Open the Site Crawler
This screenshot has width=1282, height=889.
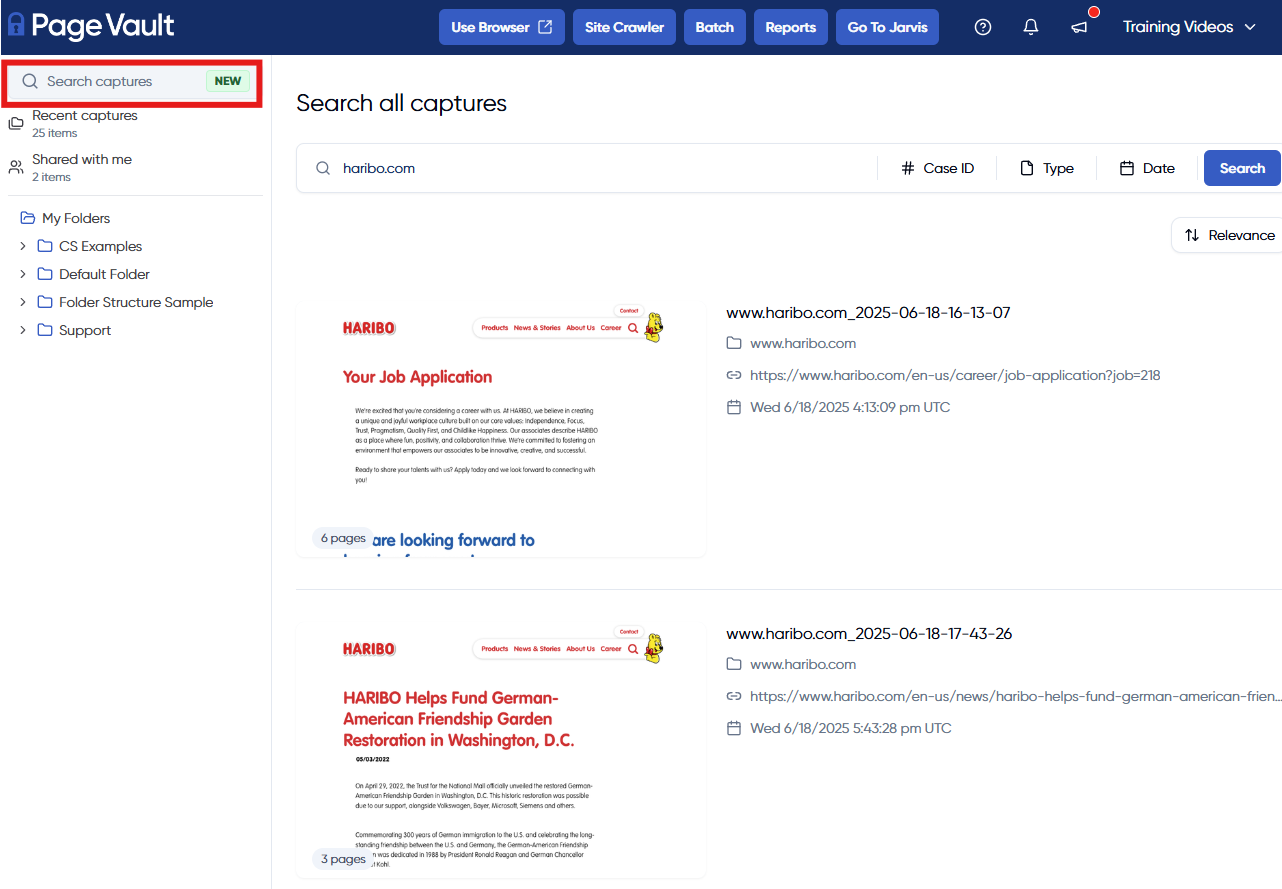(625, 27)
